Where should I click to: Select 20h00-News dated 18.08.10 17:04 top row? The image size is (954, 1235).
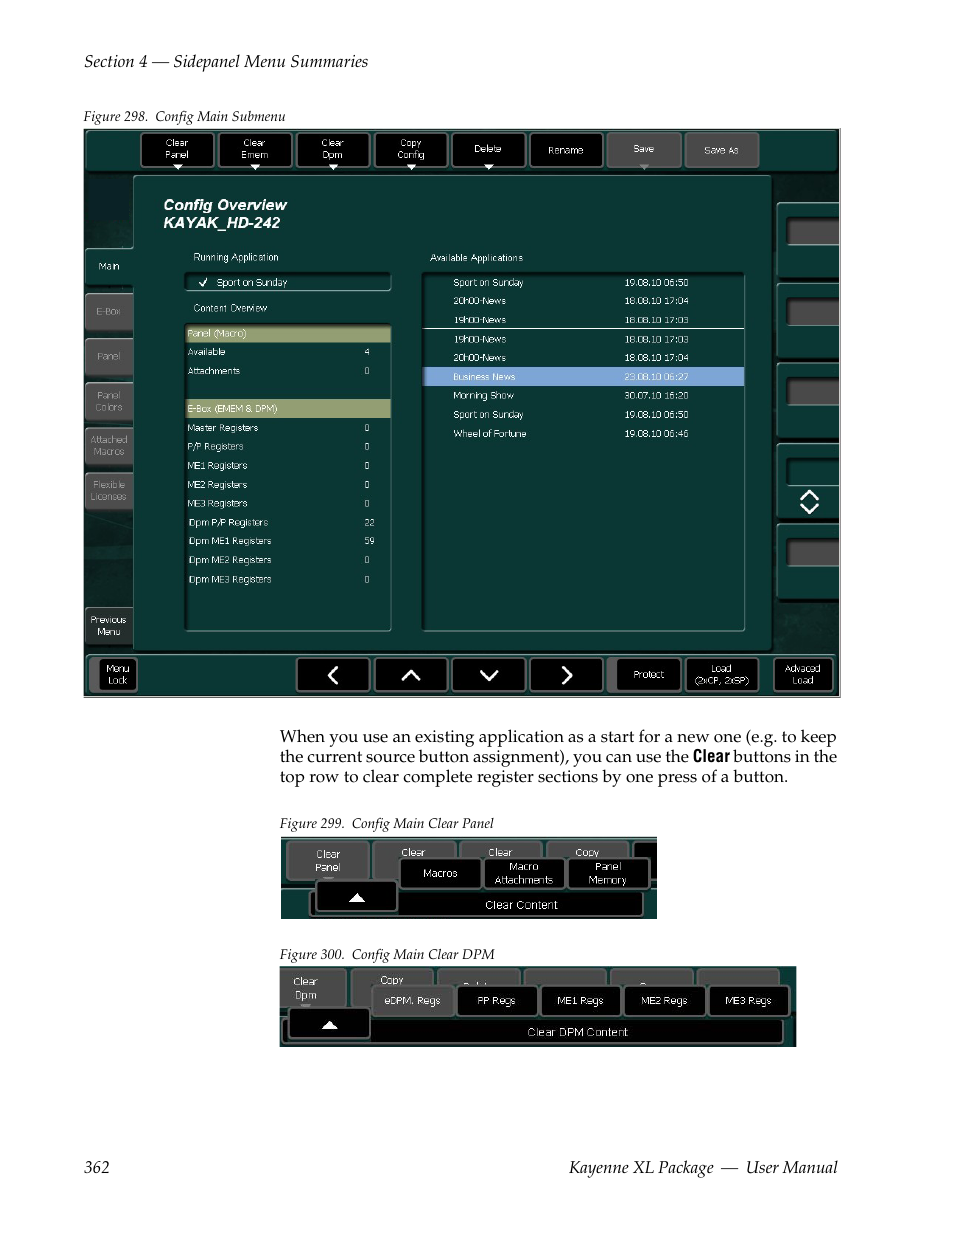(584, 301)
